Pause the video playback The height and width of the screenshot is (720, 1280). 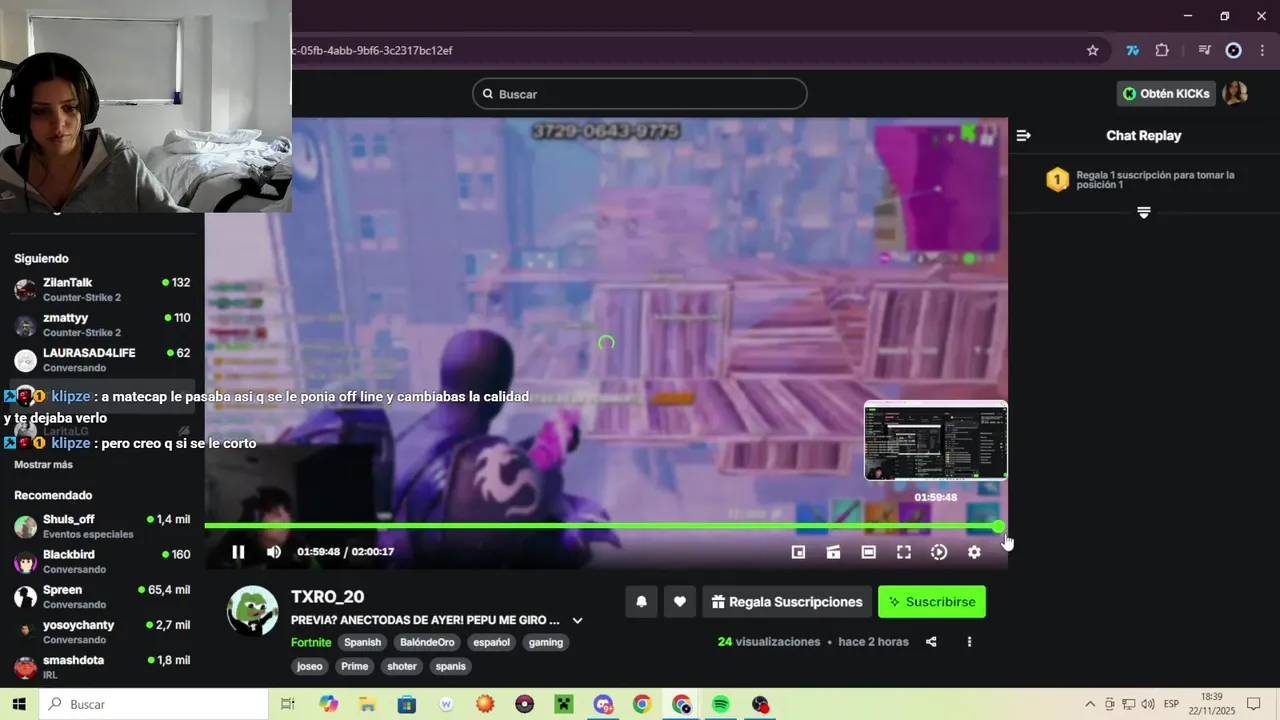tap(238, 552)
